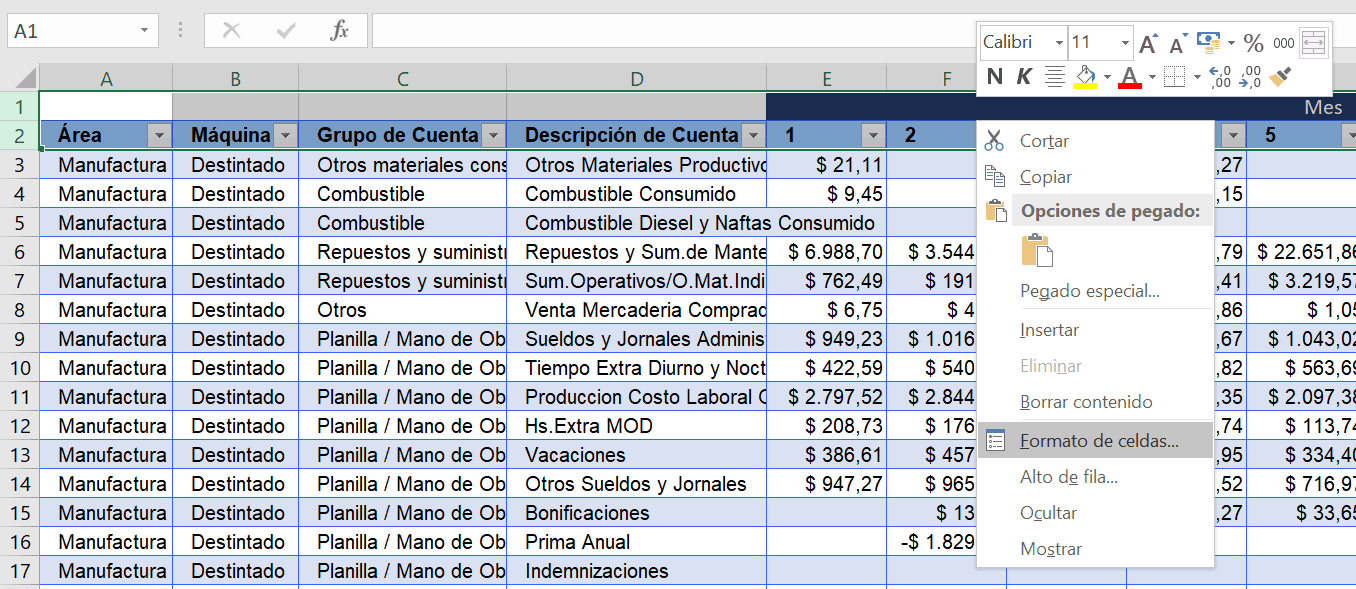Open the Insert Function (fx) dialog

pyautogui.click(x=340, y=29)
